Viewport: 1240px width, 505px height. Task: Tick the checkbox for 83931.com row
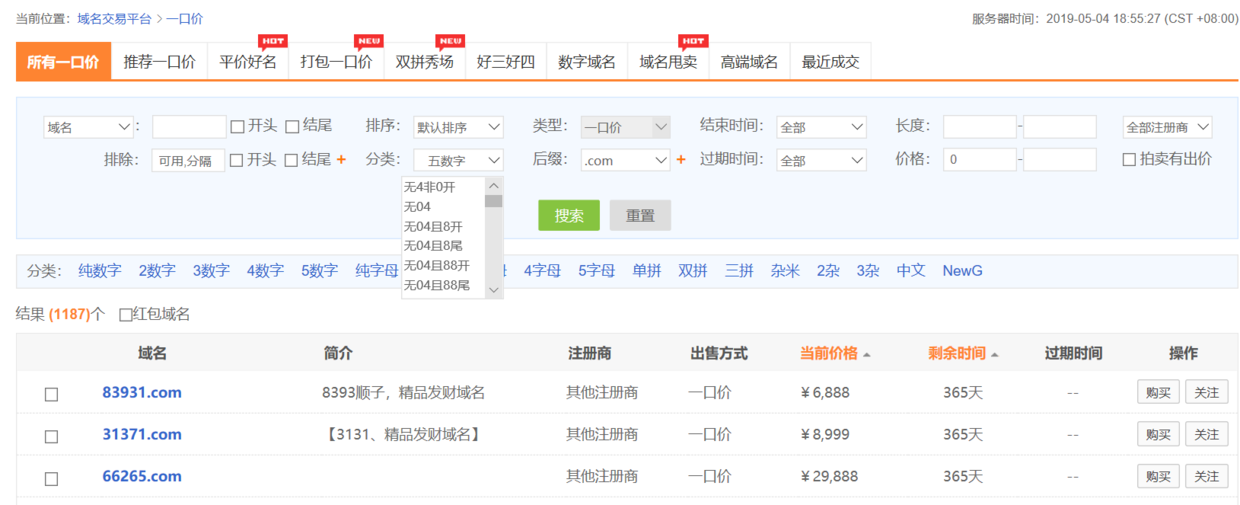pyautogui.click(x=51, y=394)
